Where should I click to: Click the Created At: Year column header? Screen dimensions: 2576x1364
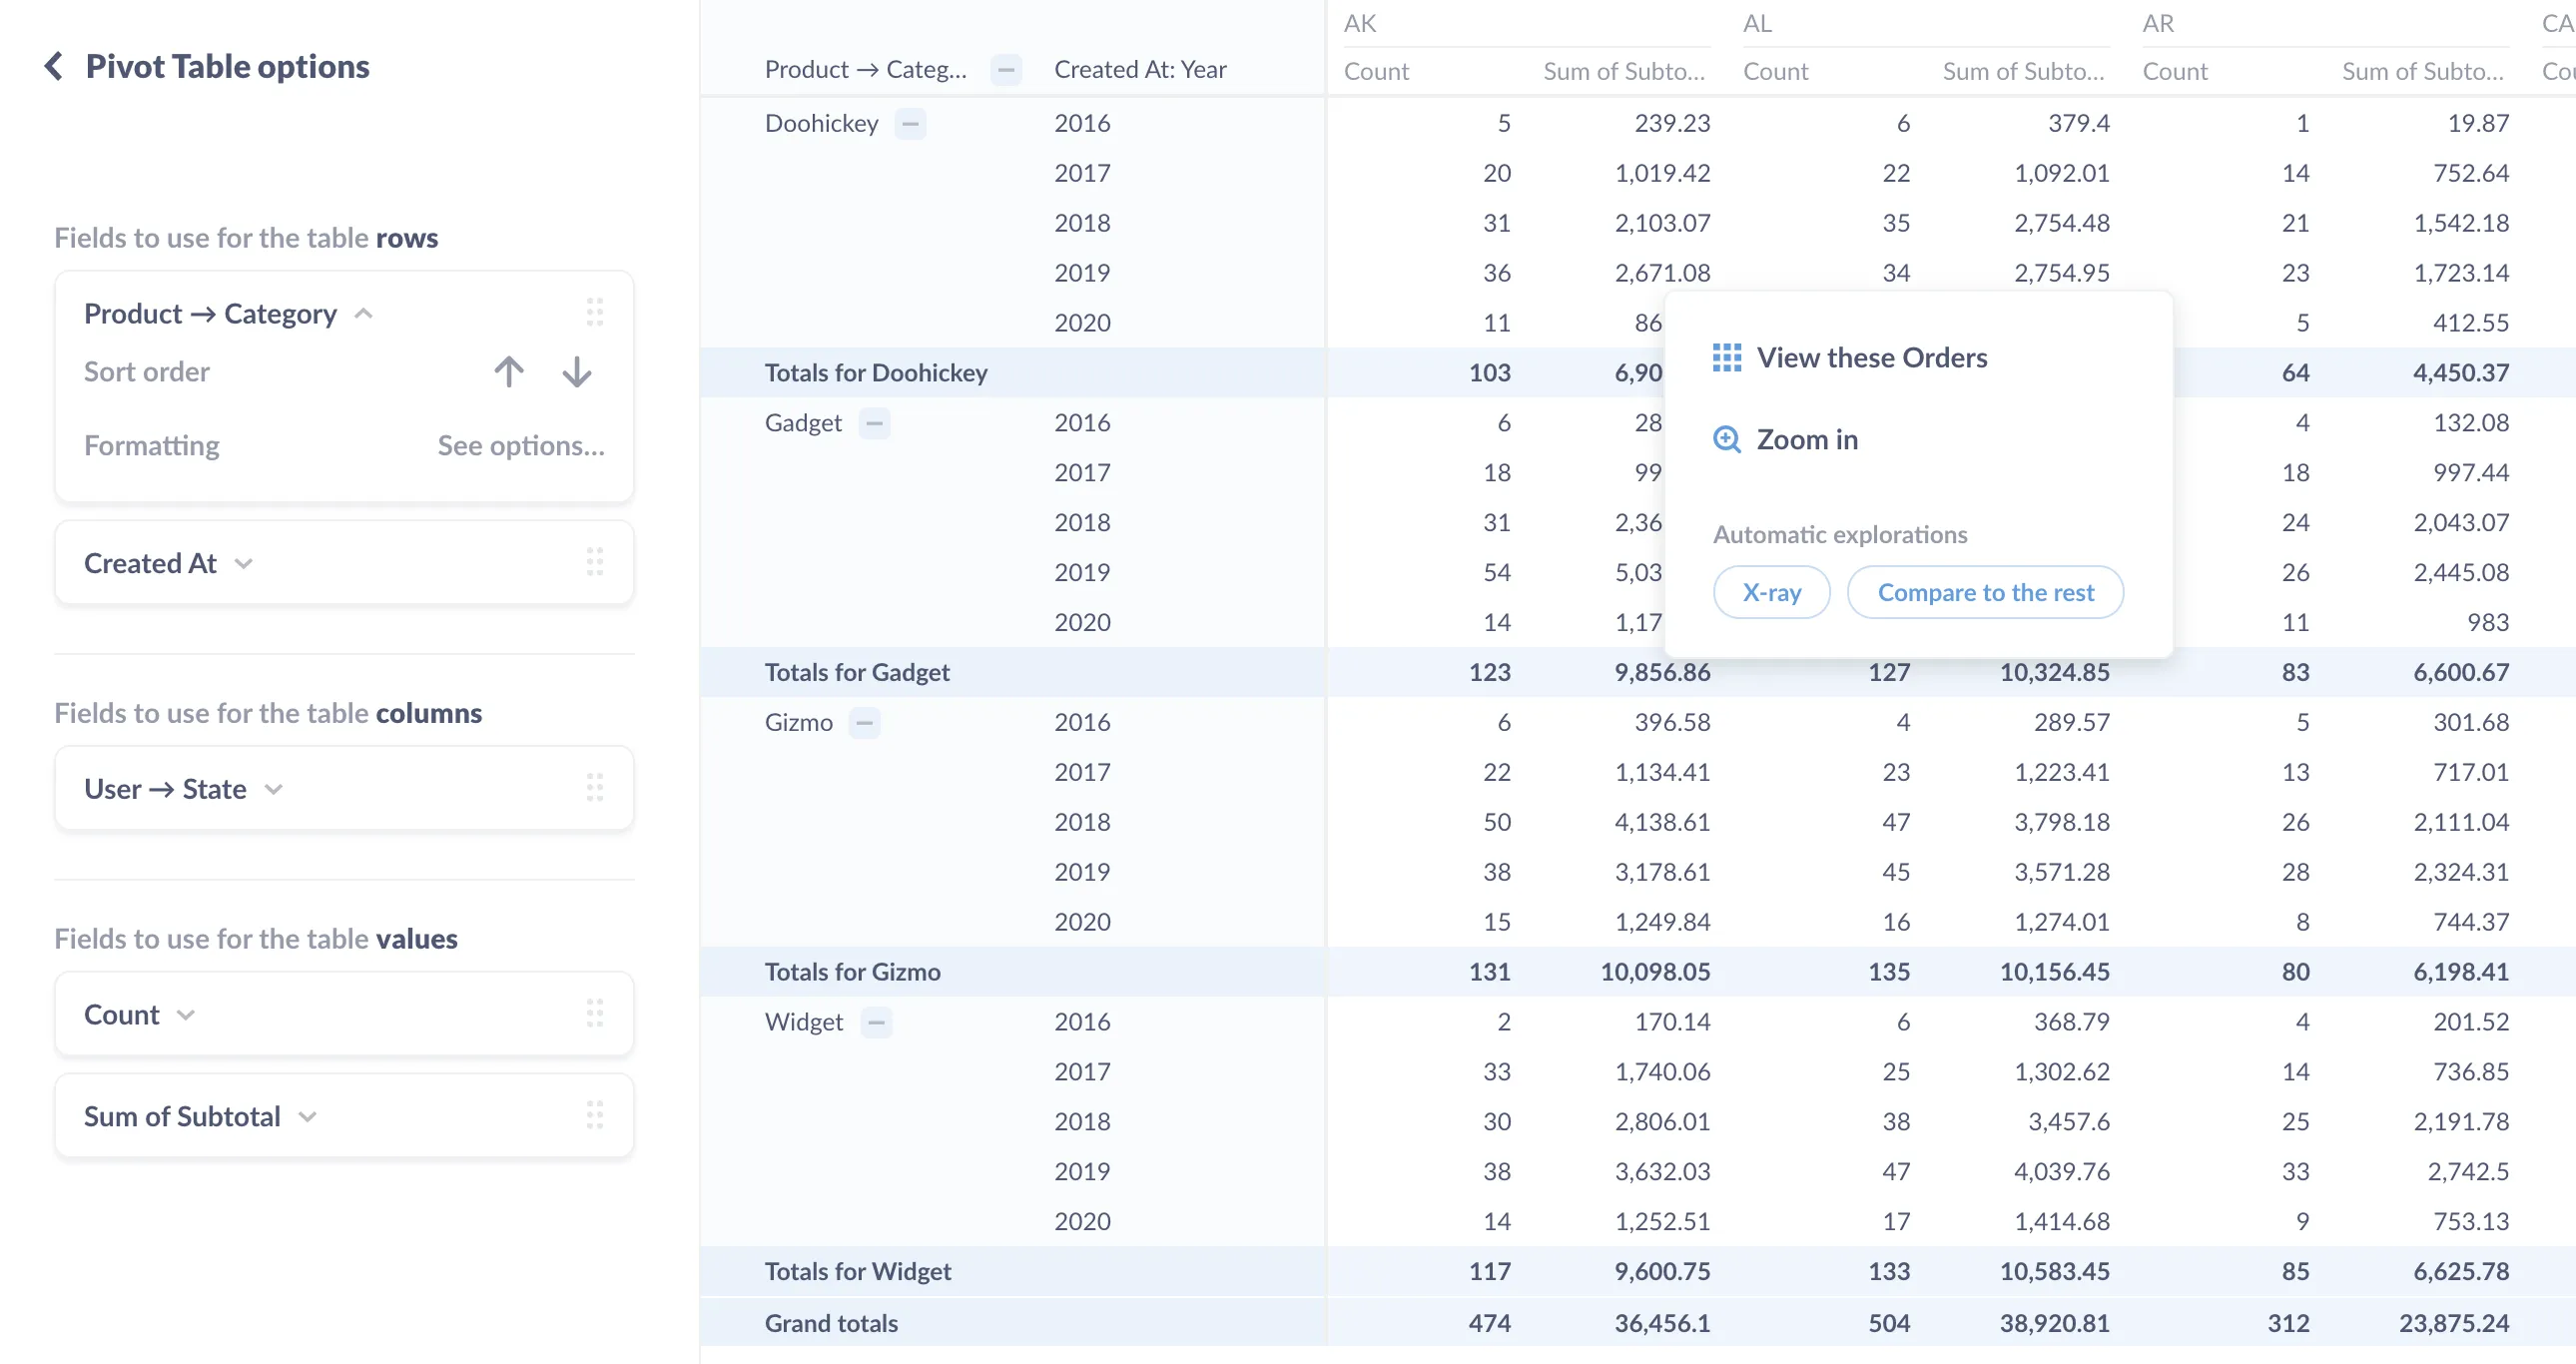1140,69
